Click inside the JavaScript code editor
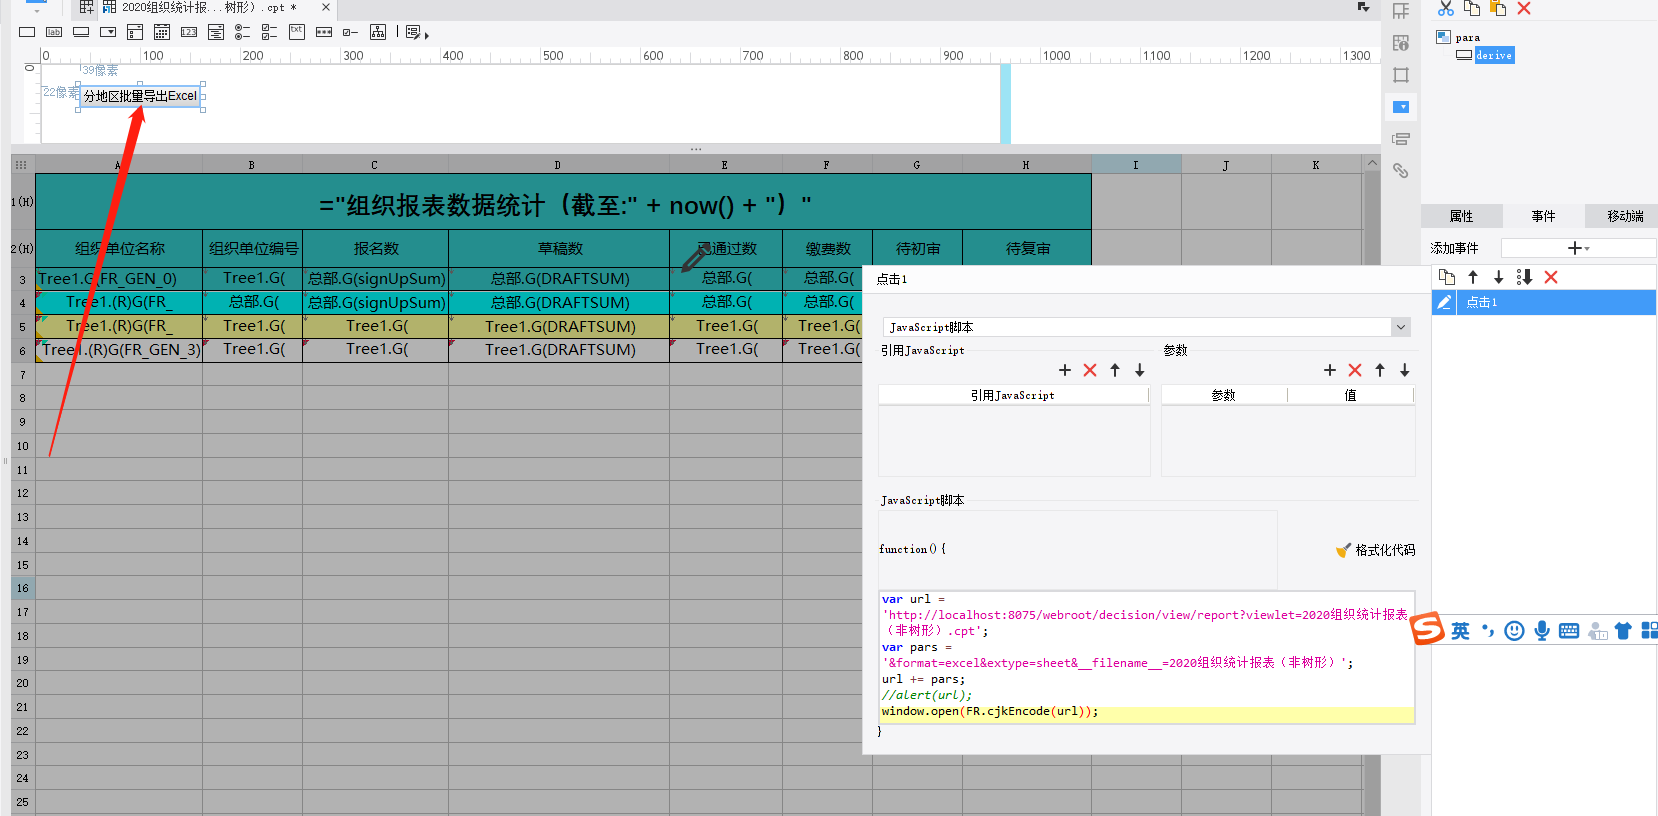This screenshot has width=1658, height=816. pos(1146,655)
